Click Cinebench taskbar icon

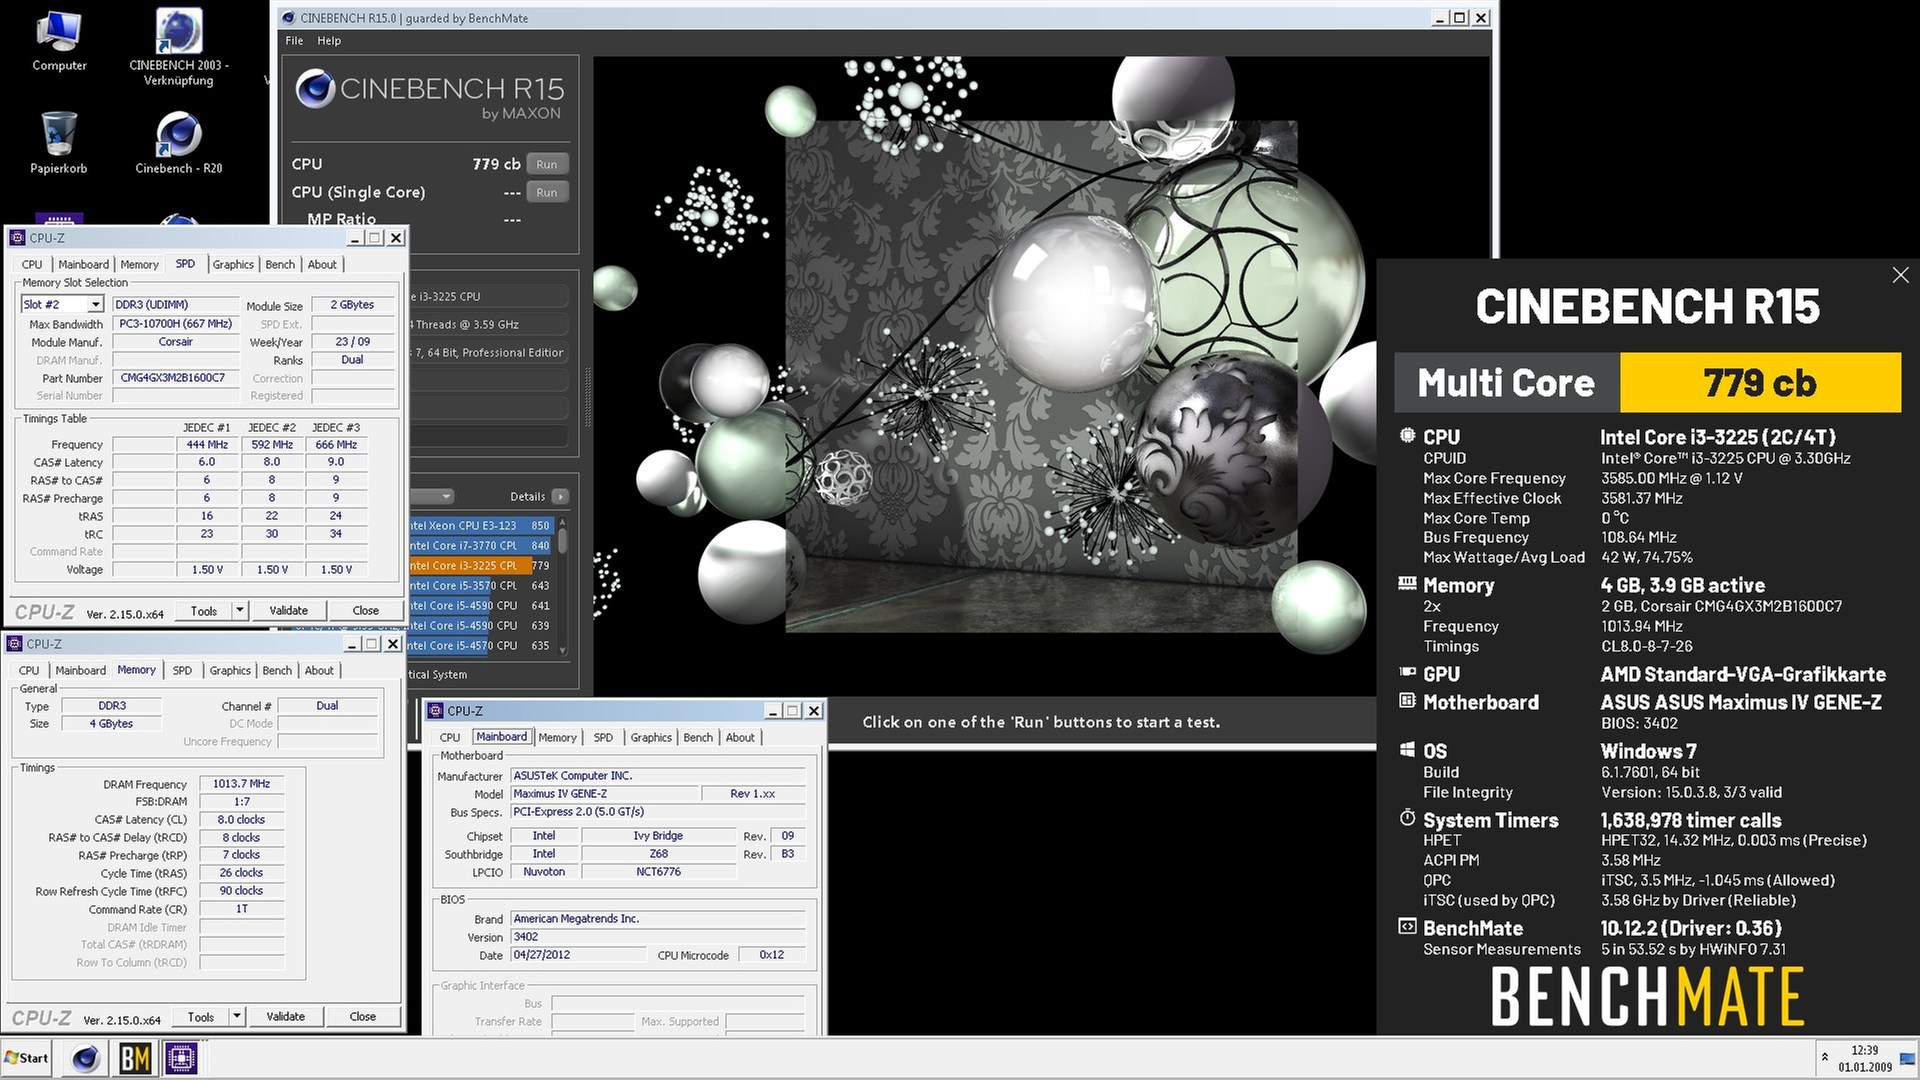coord(86,1058)
